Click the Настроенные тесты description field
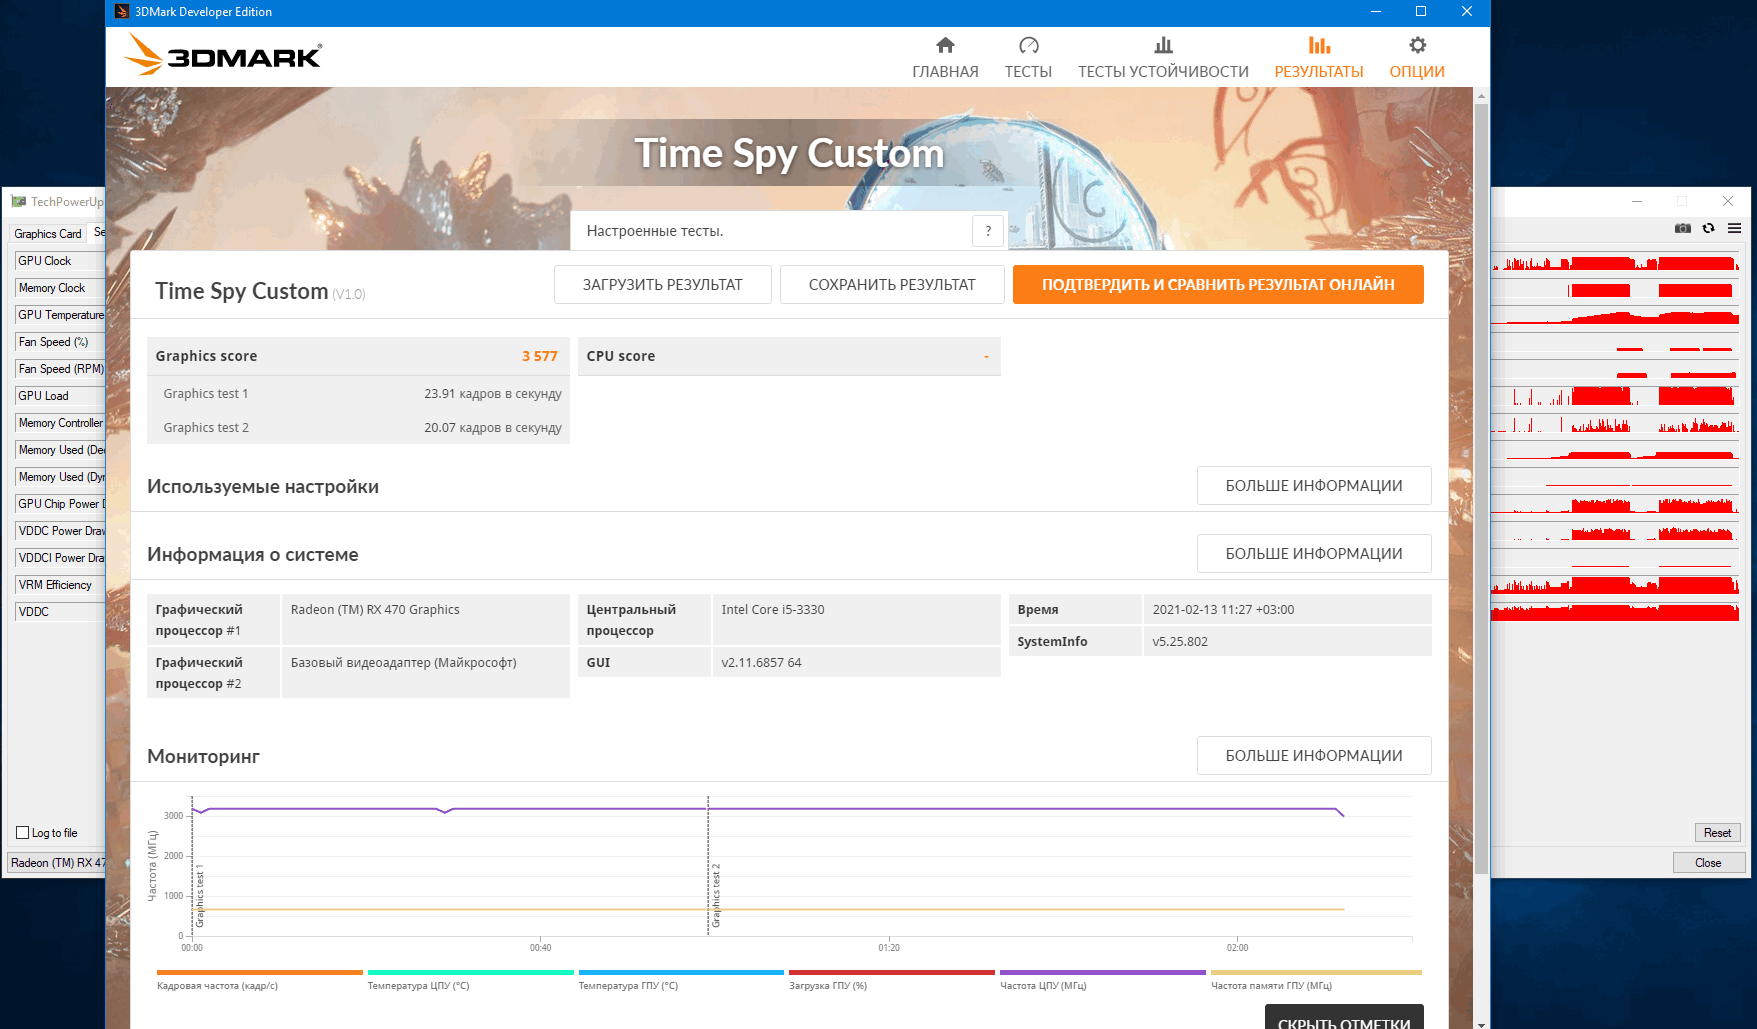Viewport: 1757px width, 1029px height. point(771,231)
